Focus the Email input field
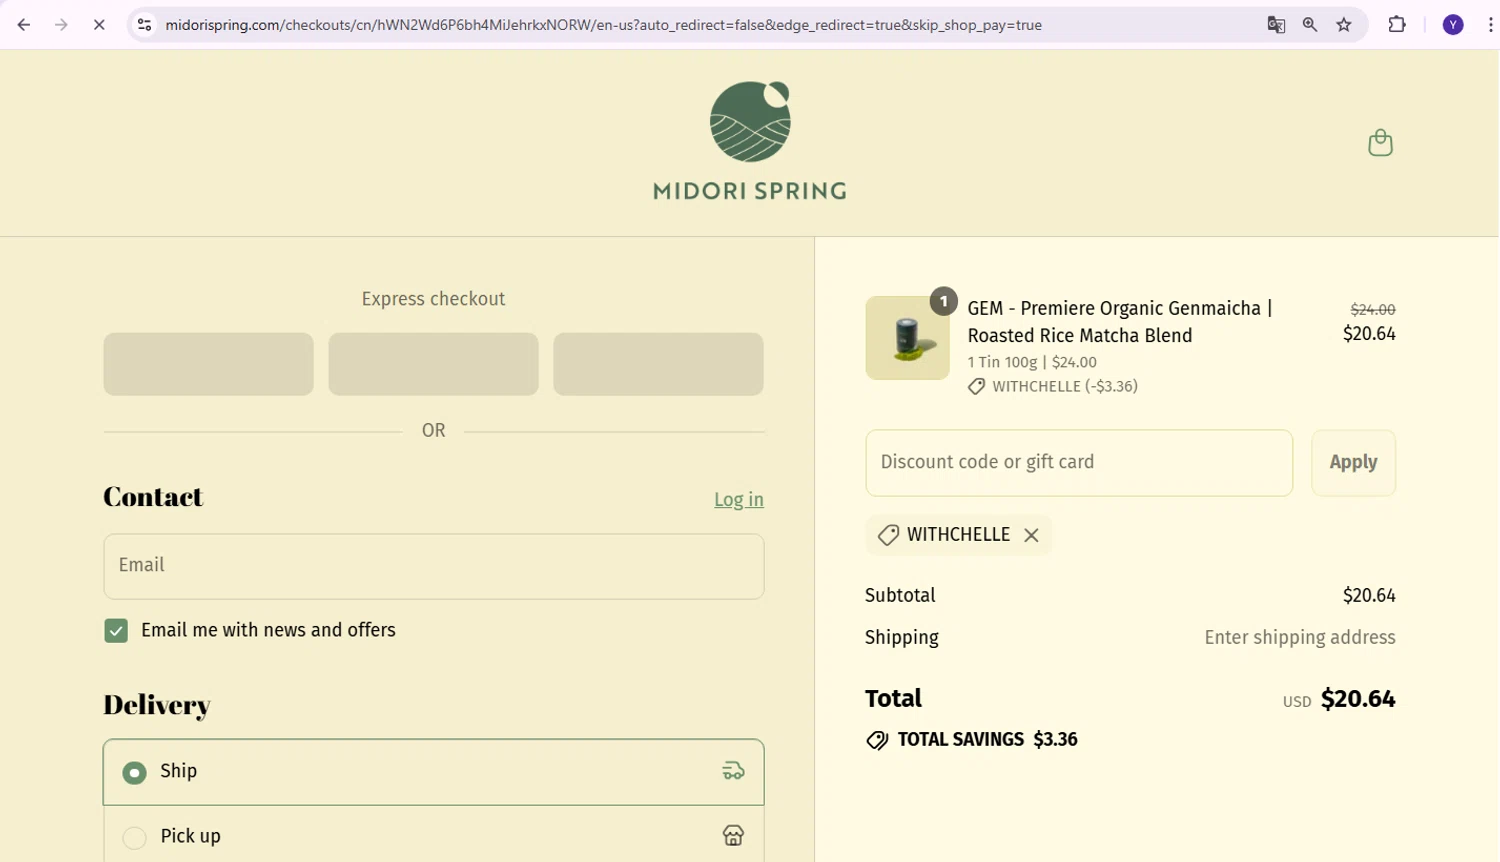This screenshot has width=1500, height=862. pyautogui.click(x=434, y=567)
